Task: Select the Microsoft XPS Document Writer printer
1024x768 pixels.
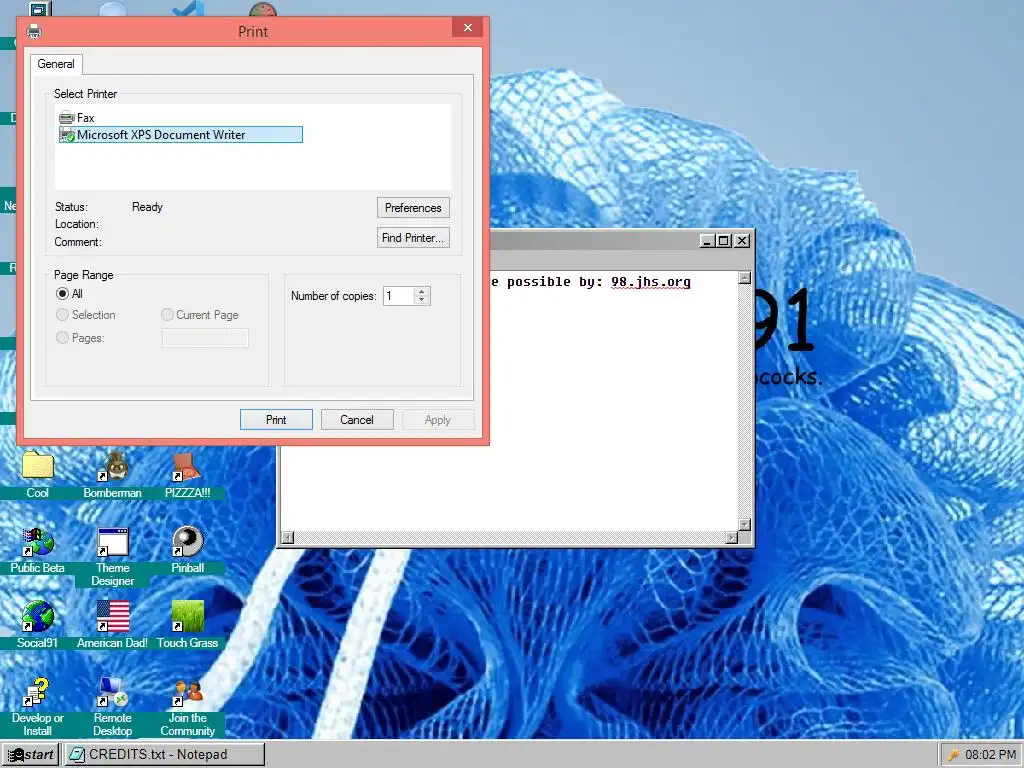Action: pyautogui.click(x=180, y=135)
